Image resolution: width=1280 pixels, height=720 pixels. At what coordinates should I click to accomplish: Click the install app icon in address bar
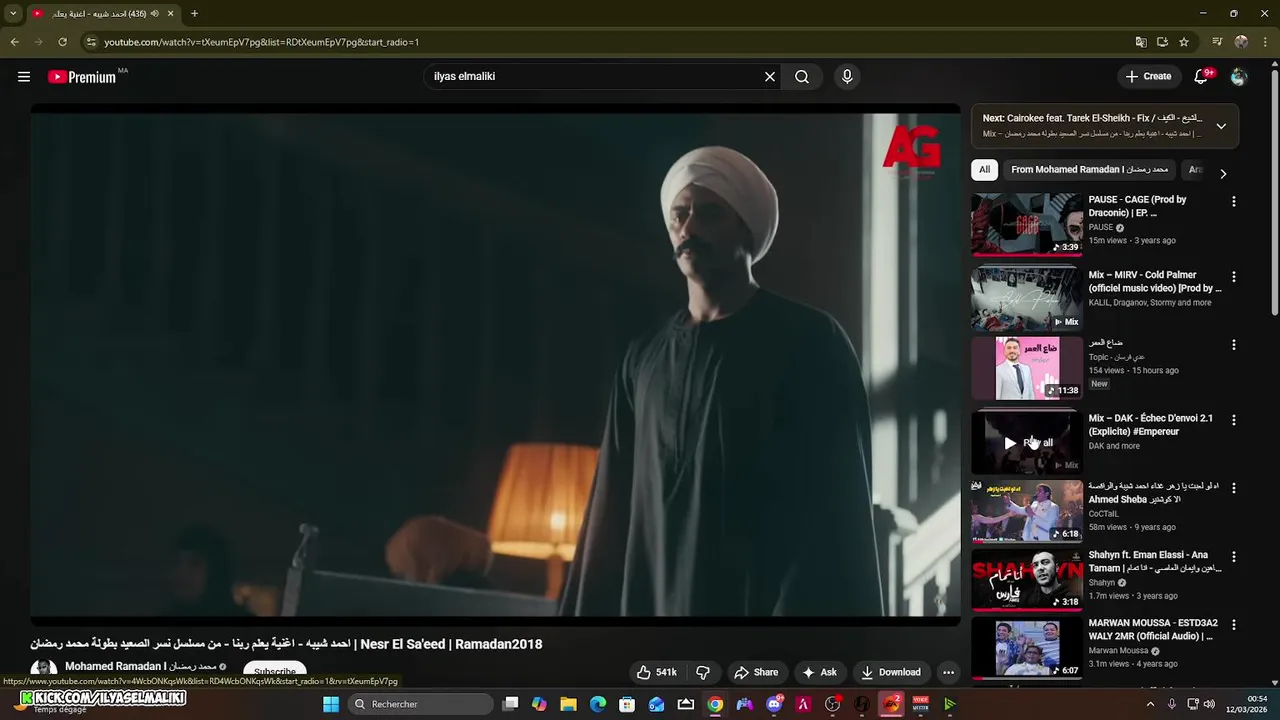(x=1162, y=42)
